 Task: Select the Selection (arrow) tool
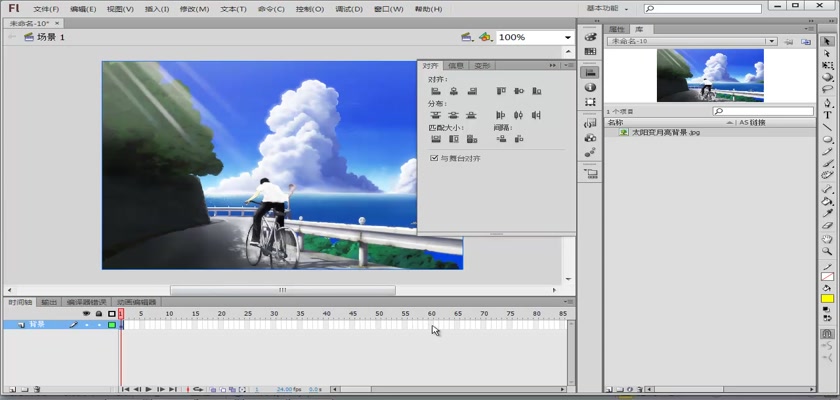tap(827, 42)
